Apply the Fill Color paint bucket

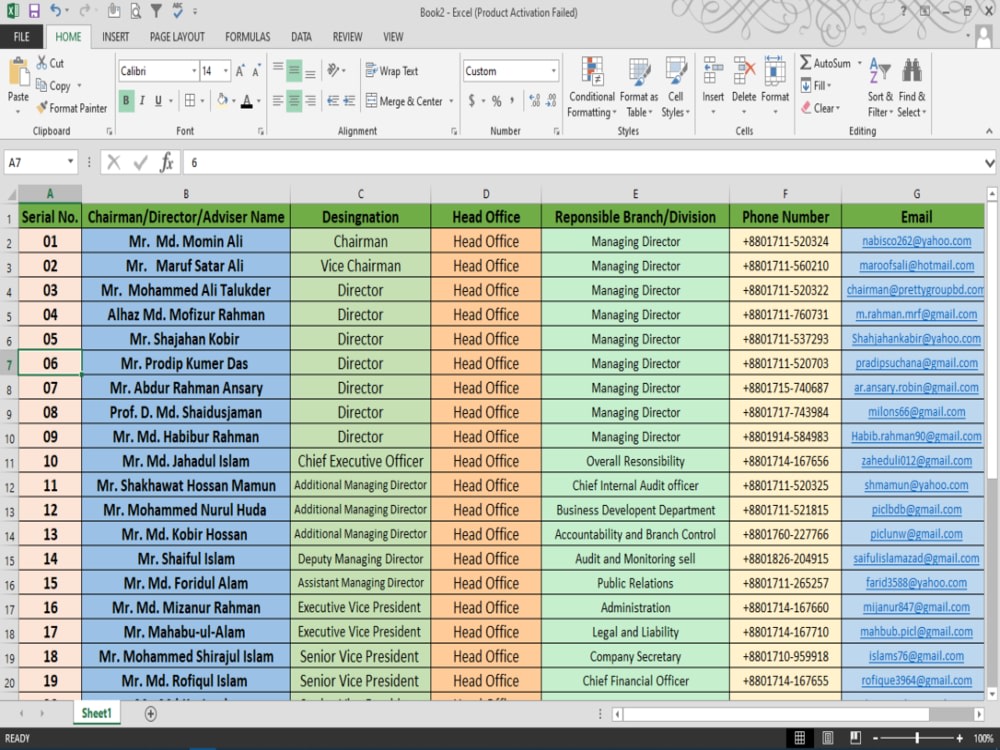(x=222, y=100)
